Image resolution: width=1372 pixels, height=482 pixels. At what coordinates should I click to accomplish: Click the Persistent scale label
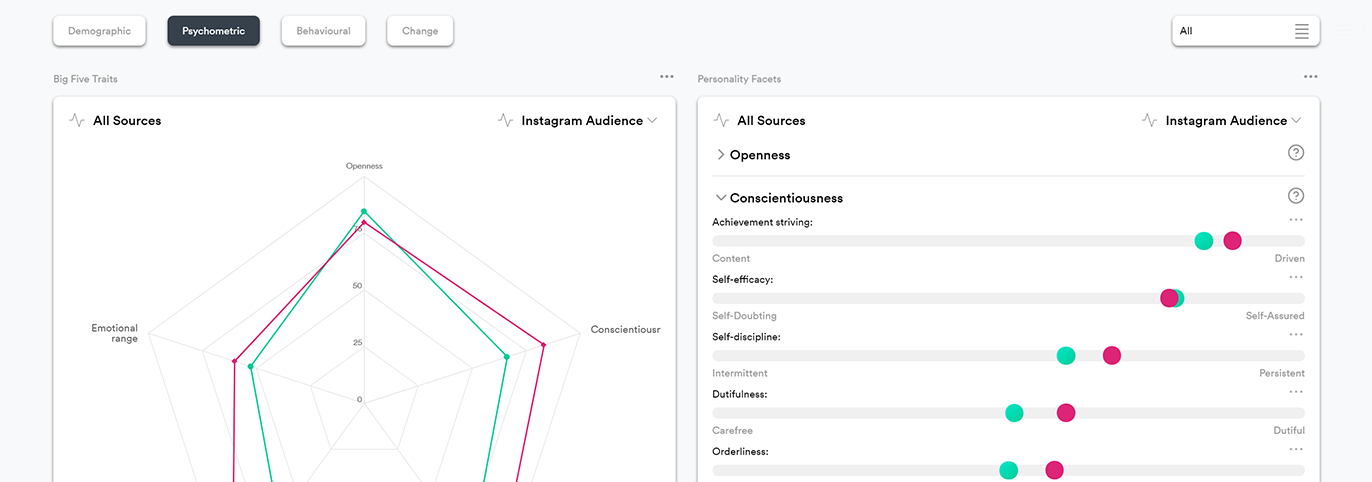[x=1282, y=373]
